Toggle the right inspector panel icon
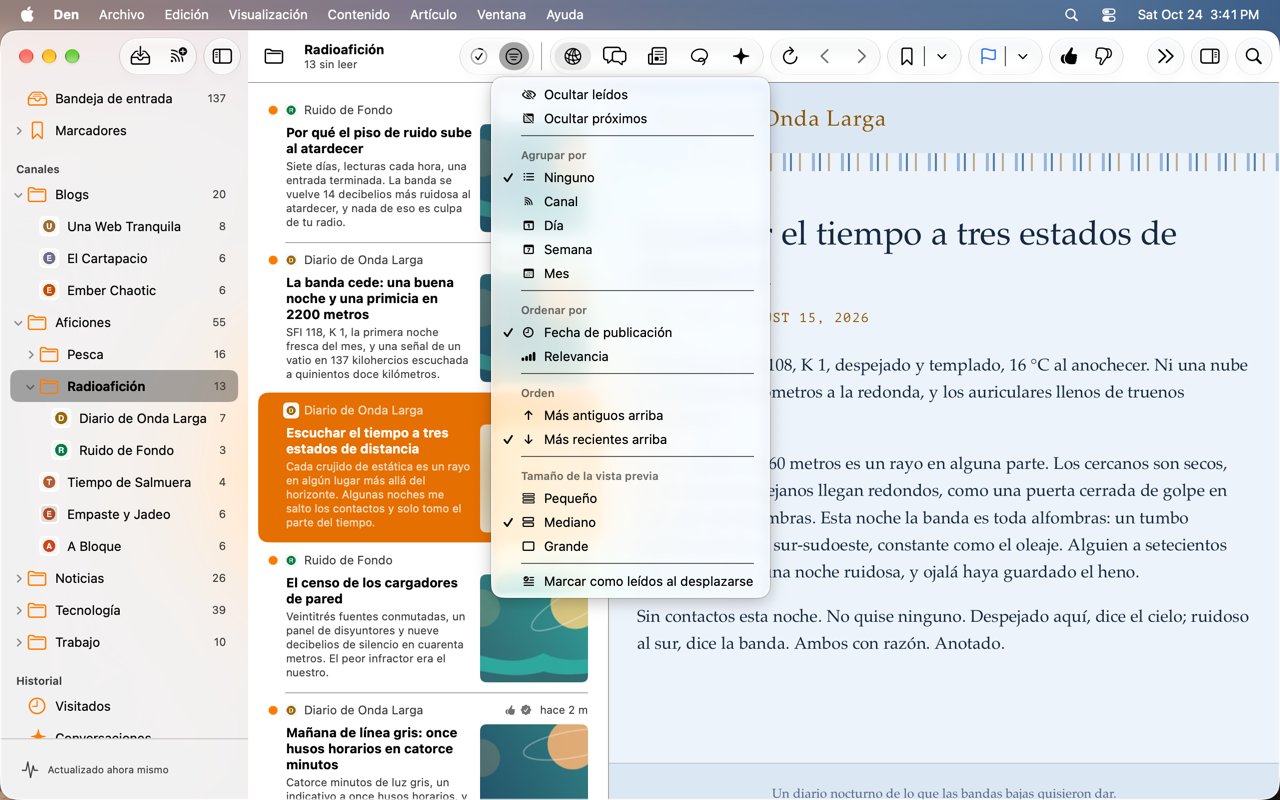Image resolution: width=1280 pixels, height=800 pixels. [x=1210, y=57]
